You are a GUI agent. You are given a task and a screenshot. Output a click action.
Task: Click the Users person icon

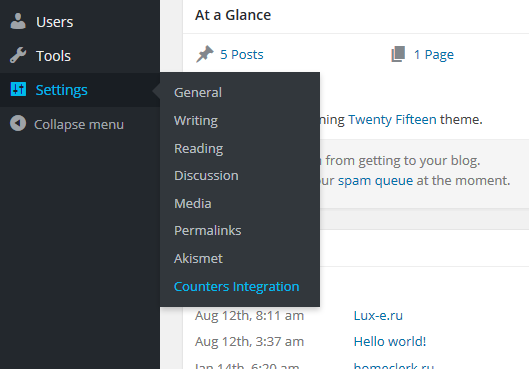point(18,21)
